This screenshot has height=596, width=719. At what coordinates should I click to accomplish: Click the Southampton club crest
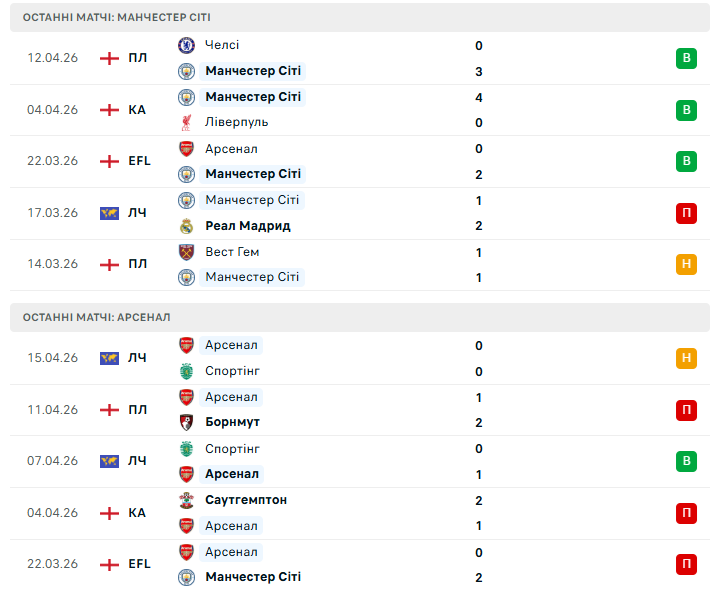(x=186, y=500)
